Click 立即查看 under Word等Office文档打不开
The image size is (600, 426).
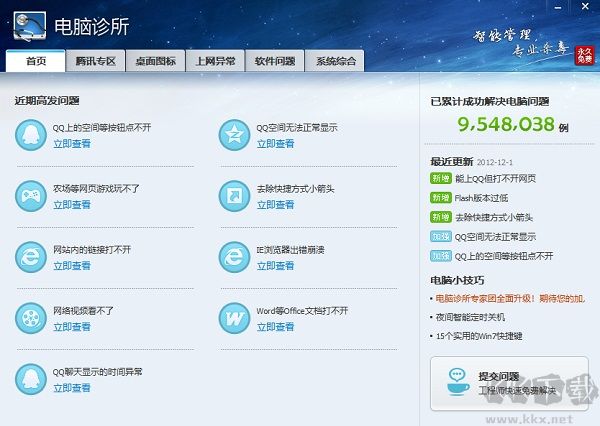click(x=276, y=327)
